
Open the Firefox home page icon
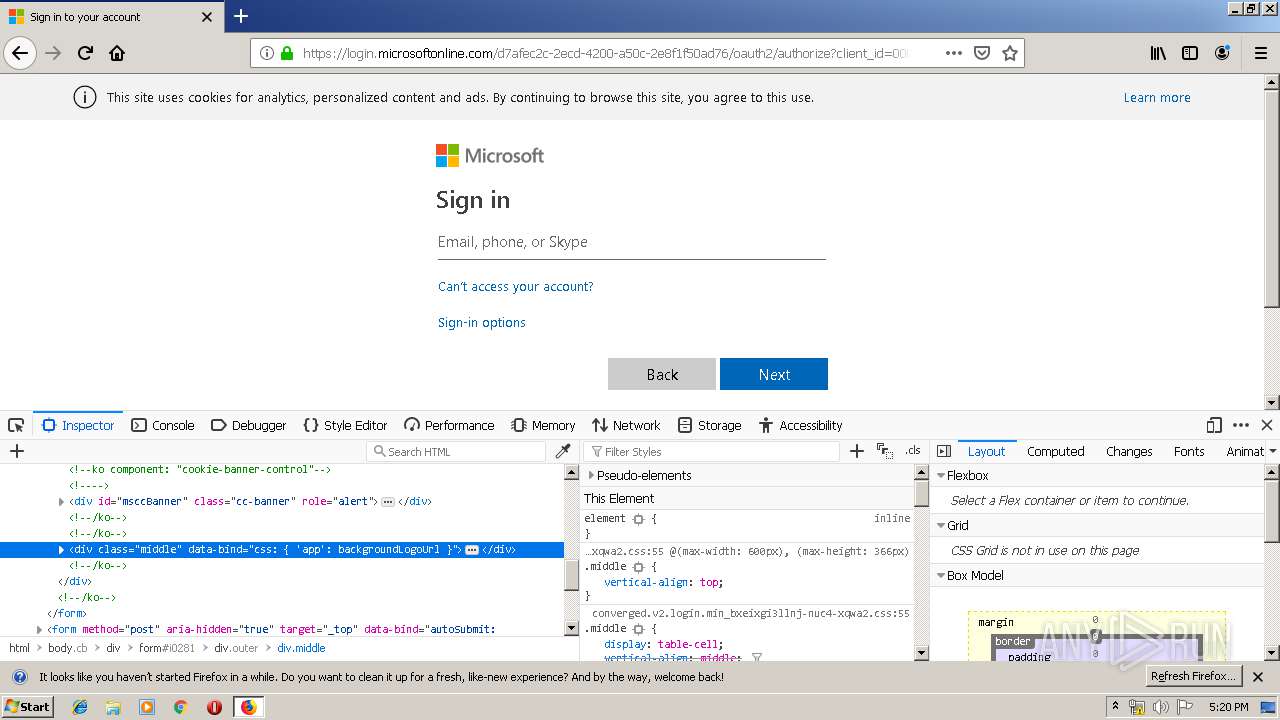[x=117, y=53]
